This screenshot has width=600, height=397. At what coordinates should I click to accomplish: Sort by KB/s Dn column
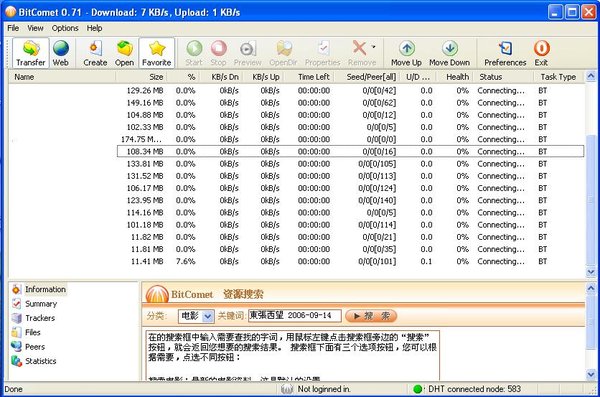click(x=222, y=77)
